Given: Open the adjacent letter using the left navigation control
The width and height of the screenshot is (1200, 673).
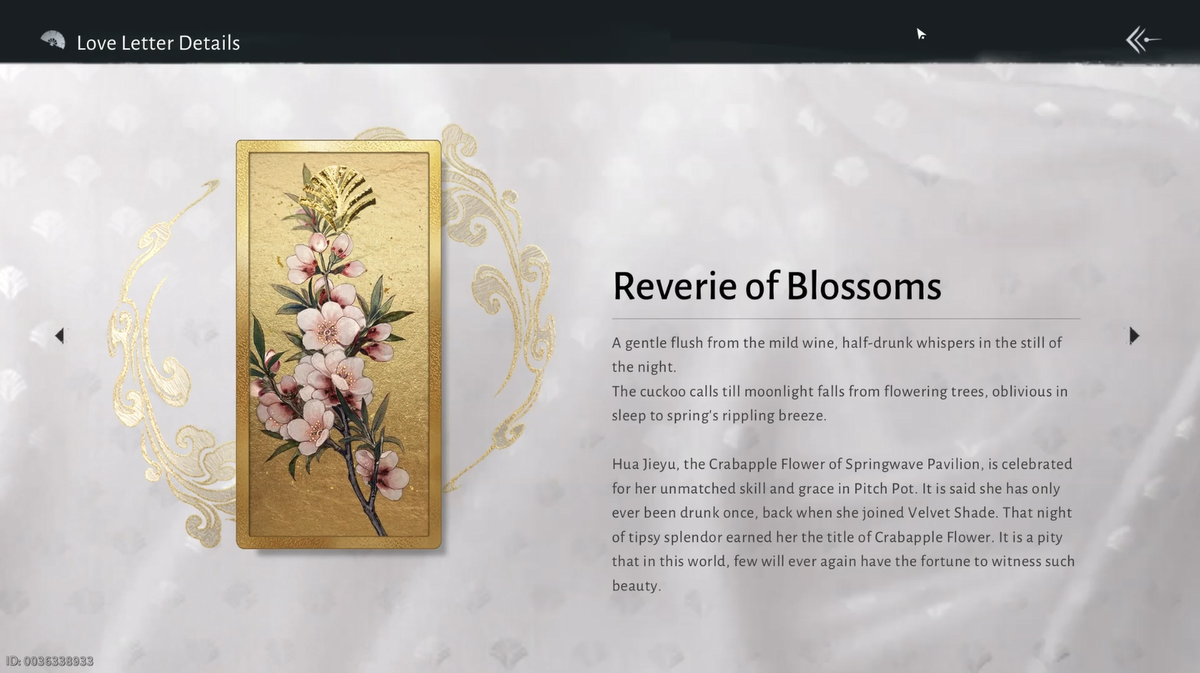Looking at the screenshot, I should pos(59,336).
